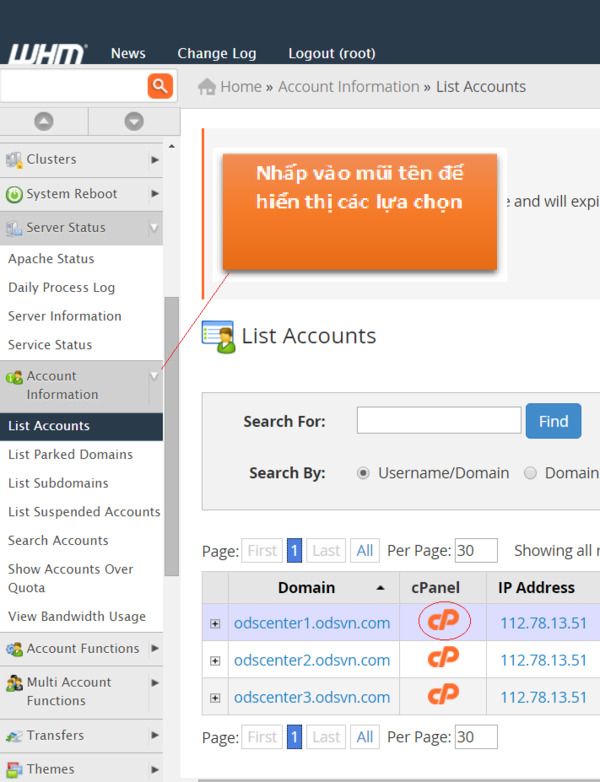Open List Suspended Accounts link
The width and height of the screenshot is (600, 782).
84,511
